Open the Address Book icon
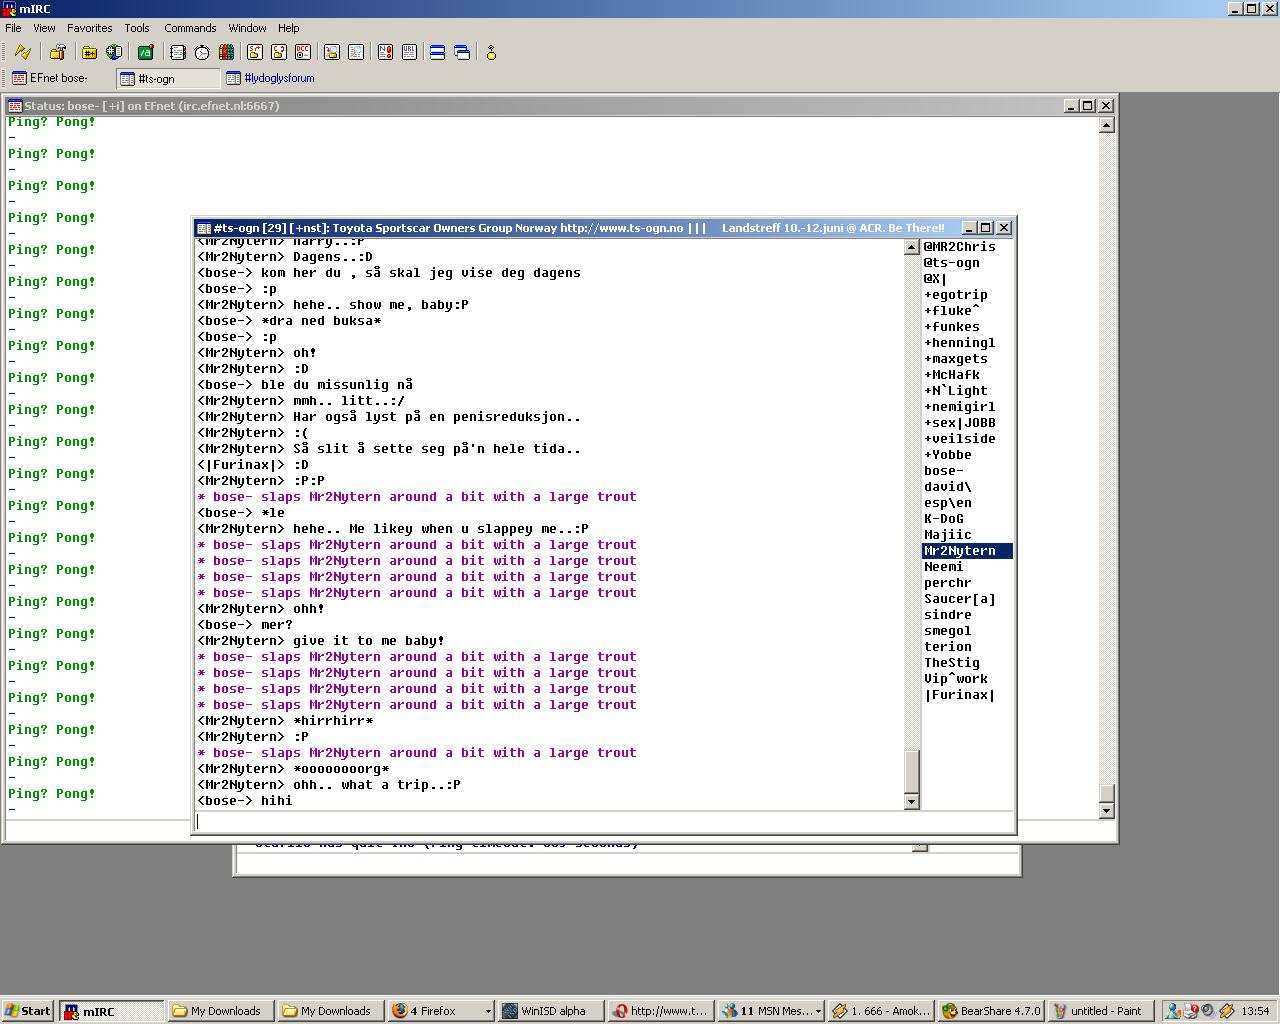 [x=177, y=52]
